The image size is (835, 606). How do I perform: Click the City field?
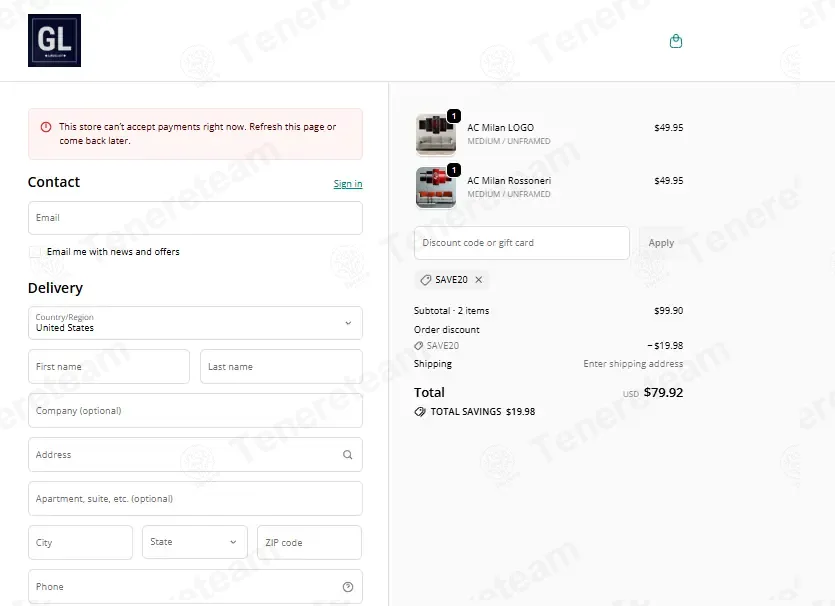pyautogui.click(x=80, y=543)
